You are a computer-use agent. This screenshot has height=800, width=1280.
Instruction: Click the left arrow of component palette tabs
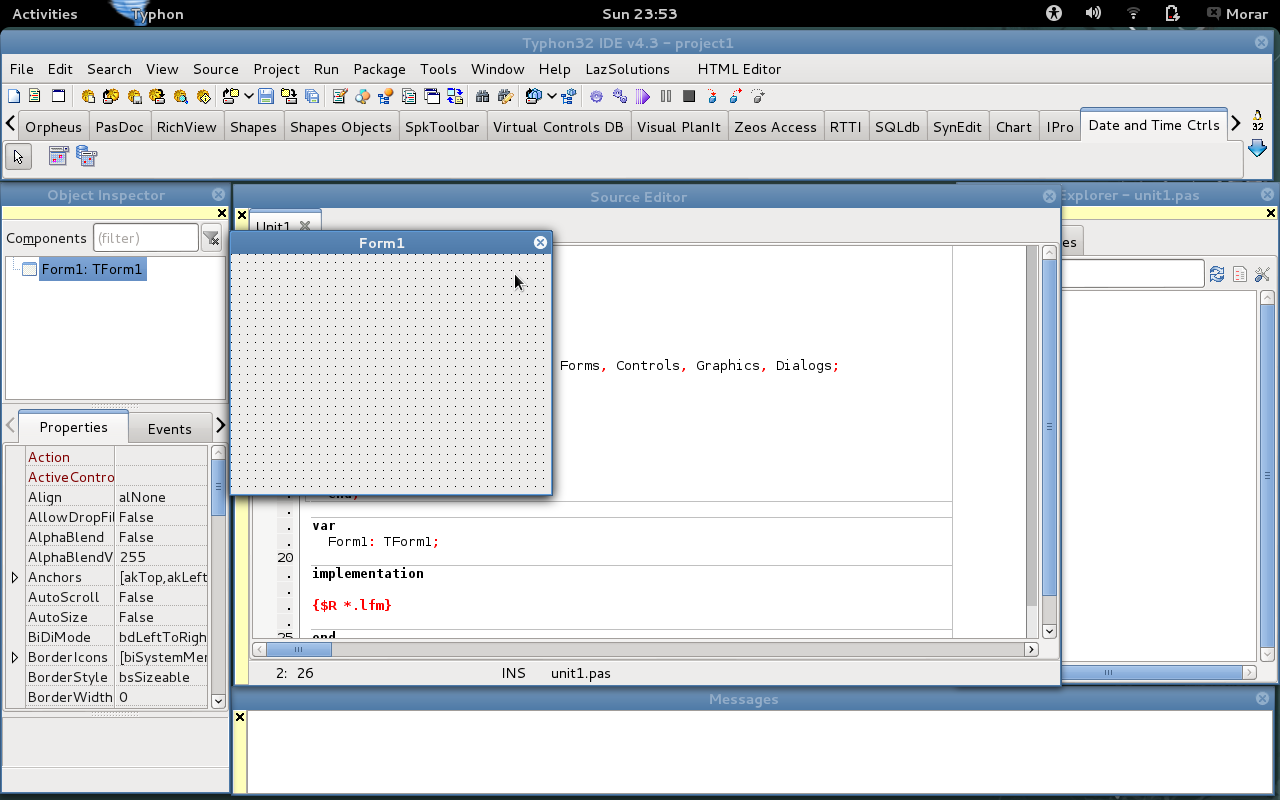tap(10, 124)
